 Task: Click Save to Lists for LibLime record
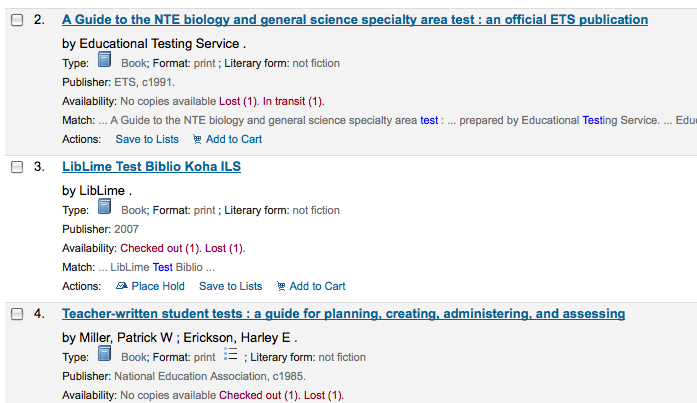[231, 286]
